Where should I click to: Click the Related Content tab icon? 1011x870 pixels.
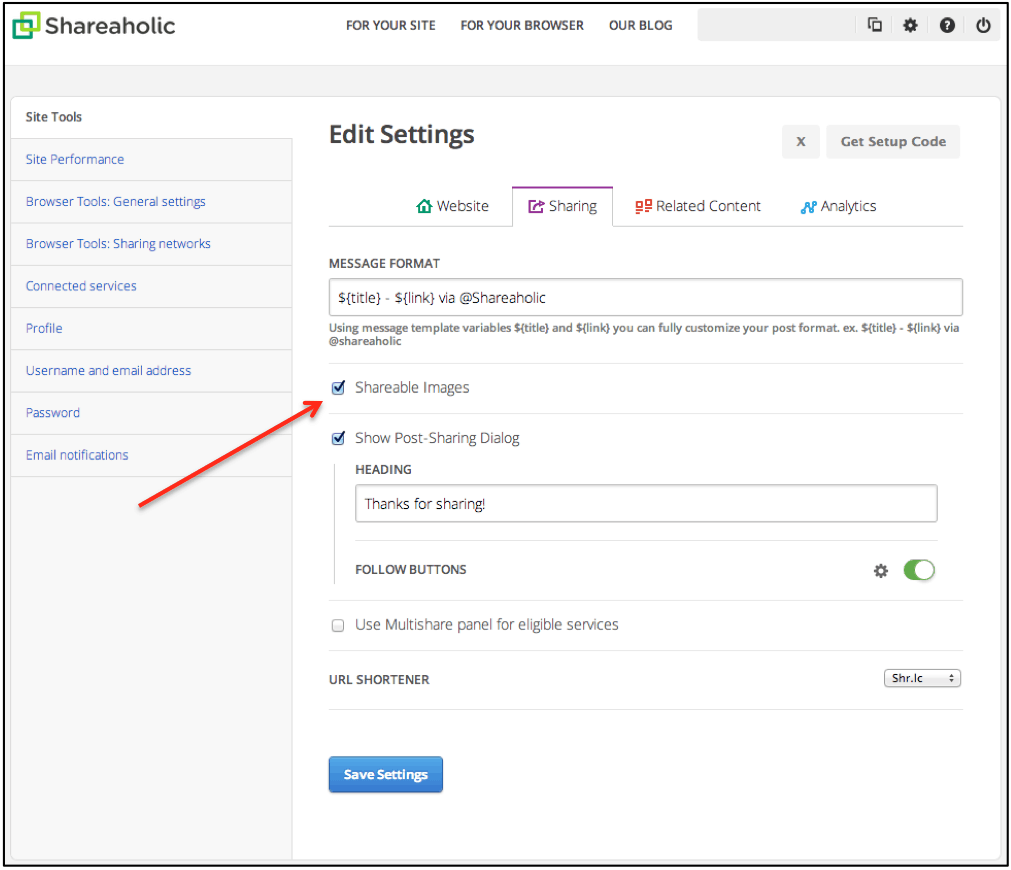pyautogui.click(x=643, y=206)
